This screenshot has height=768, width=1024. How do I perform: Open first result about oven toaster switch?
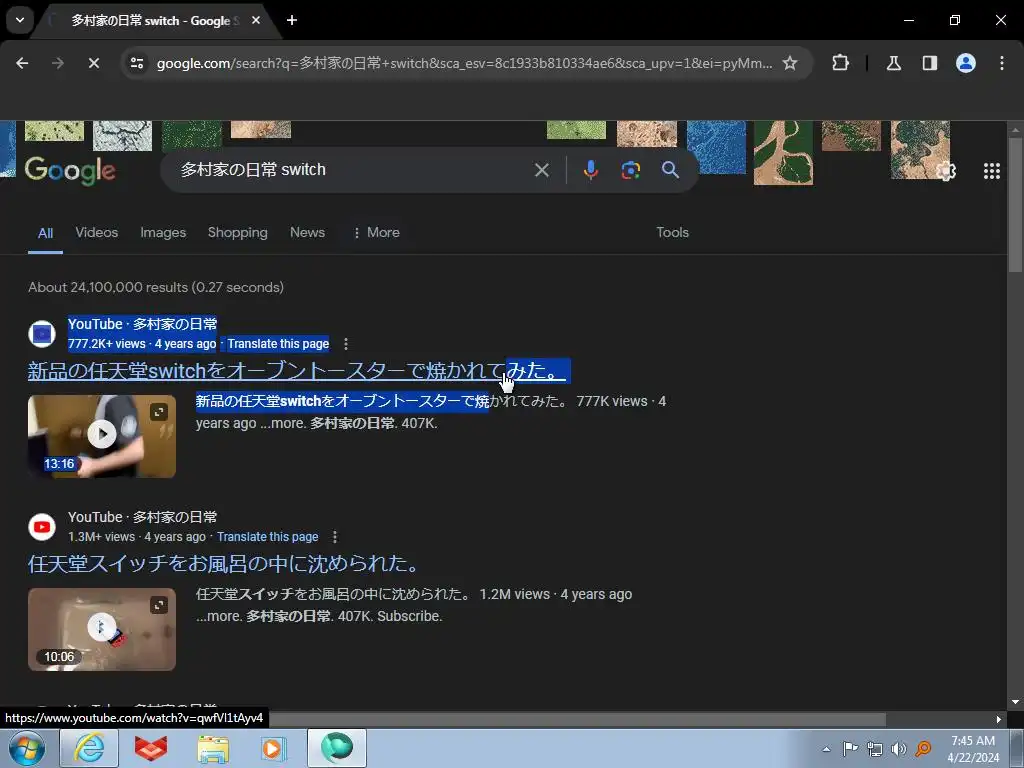pos(297,371)
